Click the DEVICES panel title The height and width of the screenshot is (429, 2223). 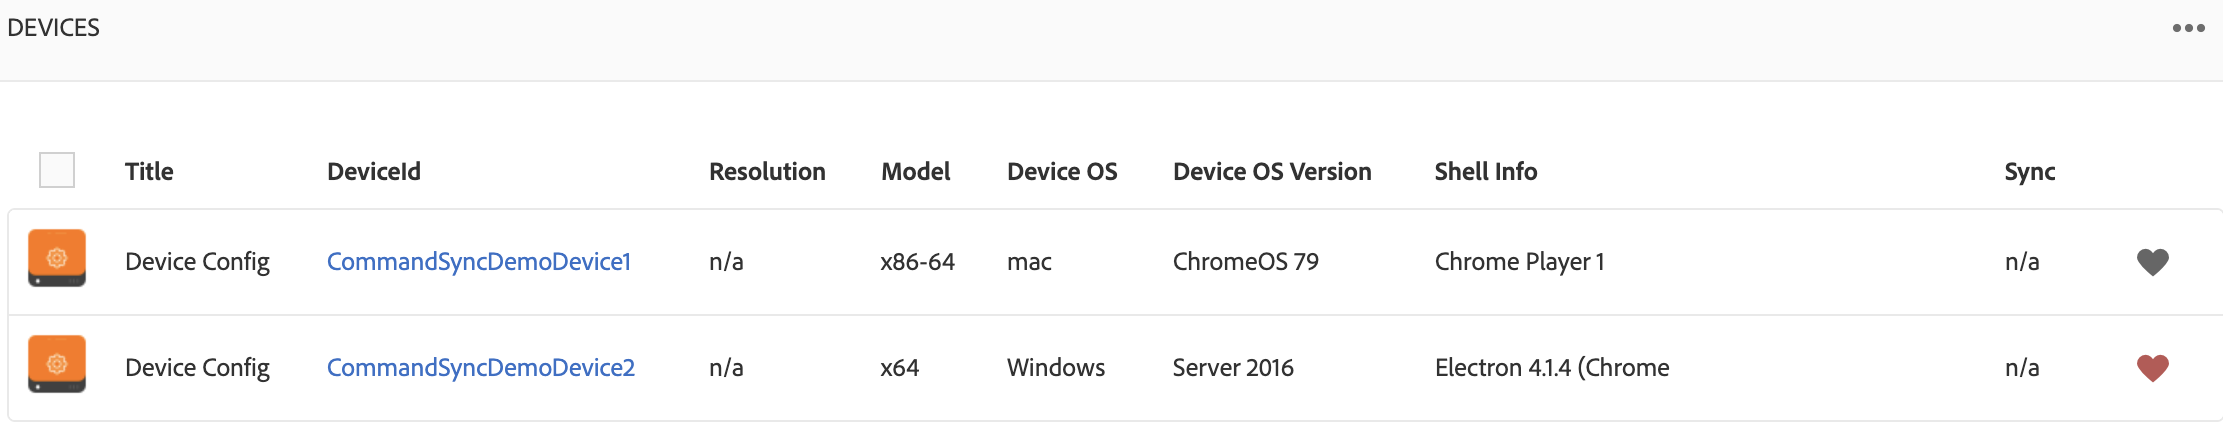pyautogui.click(x=54, y=28)
